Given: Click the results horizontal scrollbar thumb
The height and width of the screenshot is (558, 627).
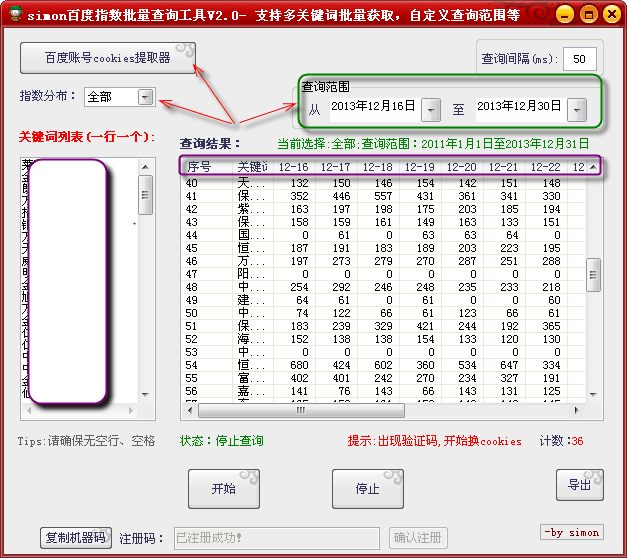Looking at the screenshot, I should coord(301,410).
